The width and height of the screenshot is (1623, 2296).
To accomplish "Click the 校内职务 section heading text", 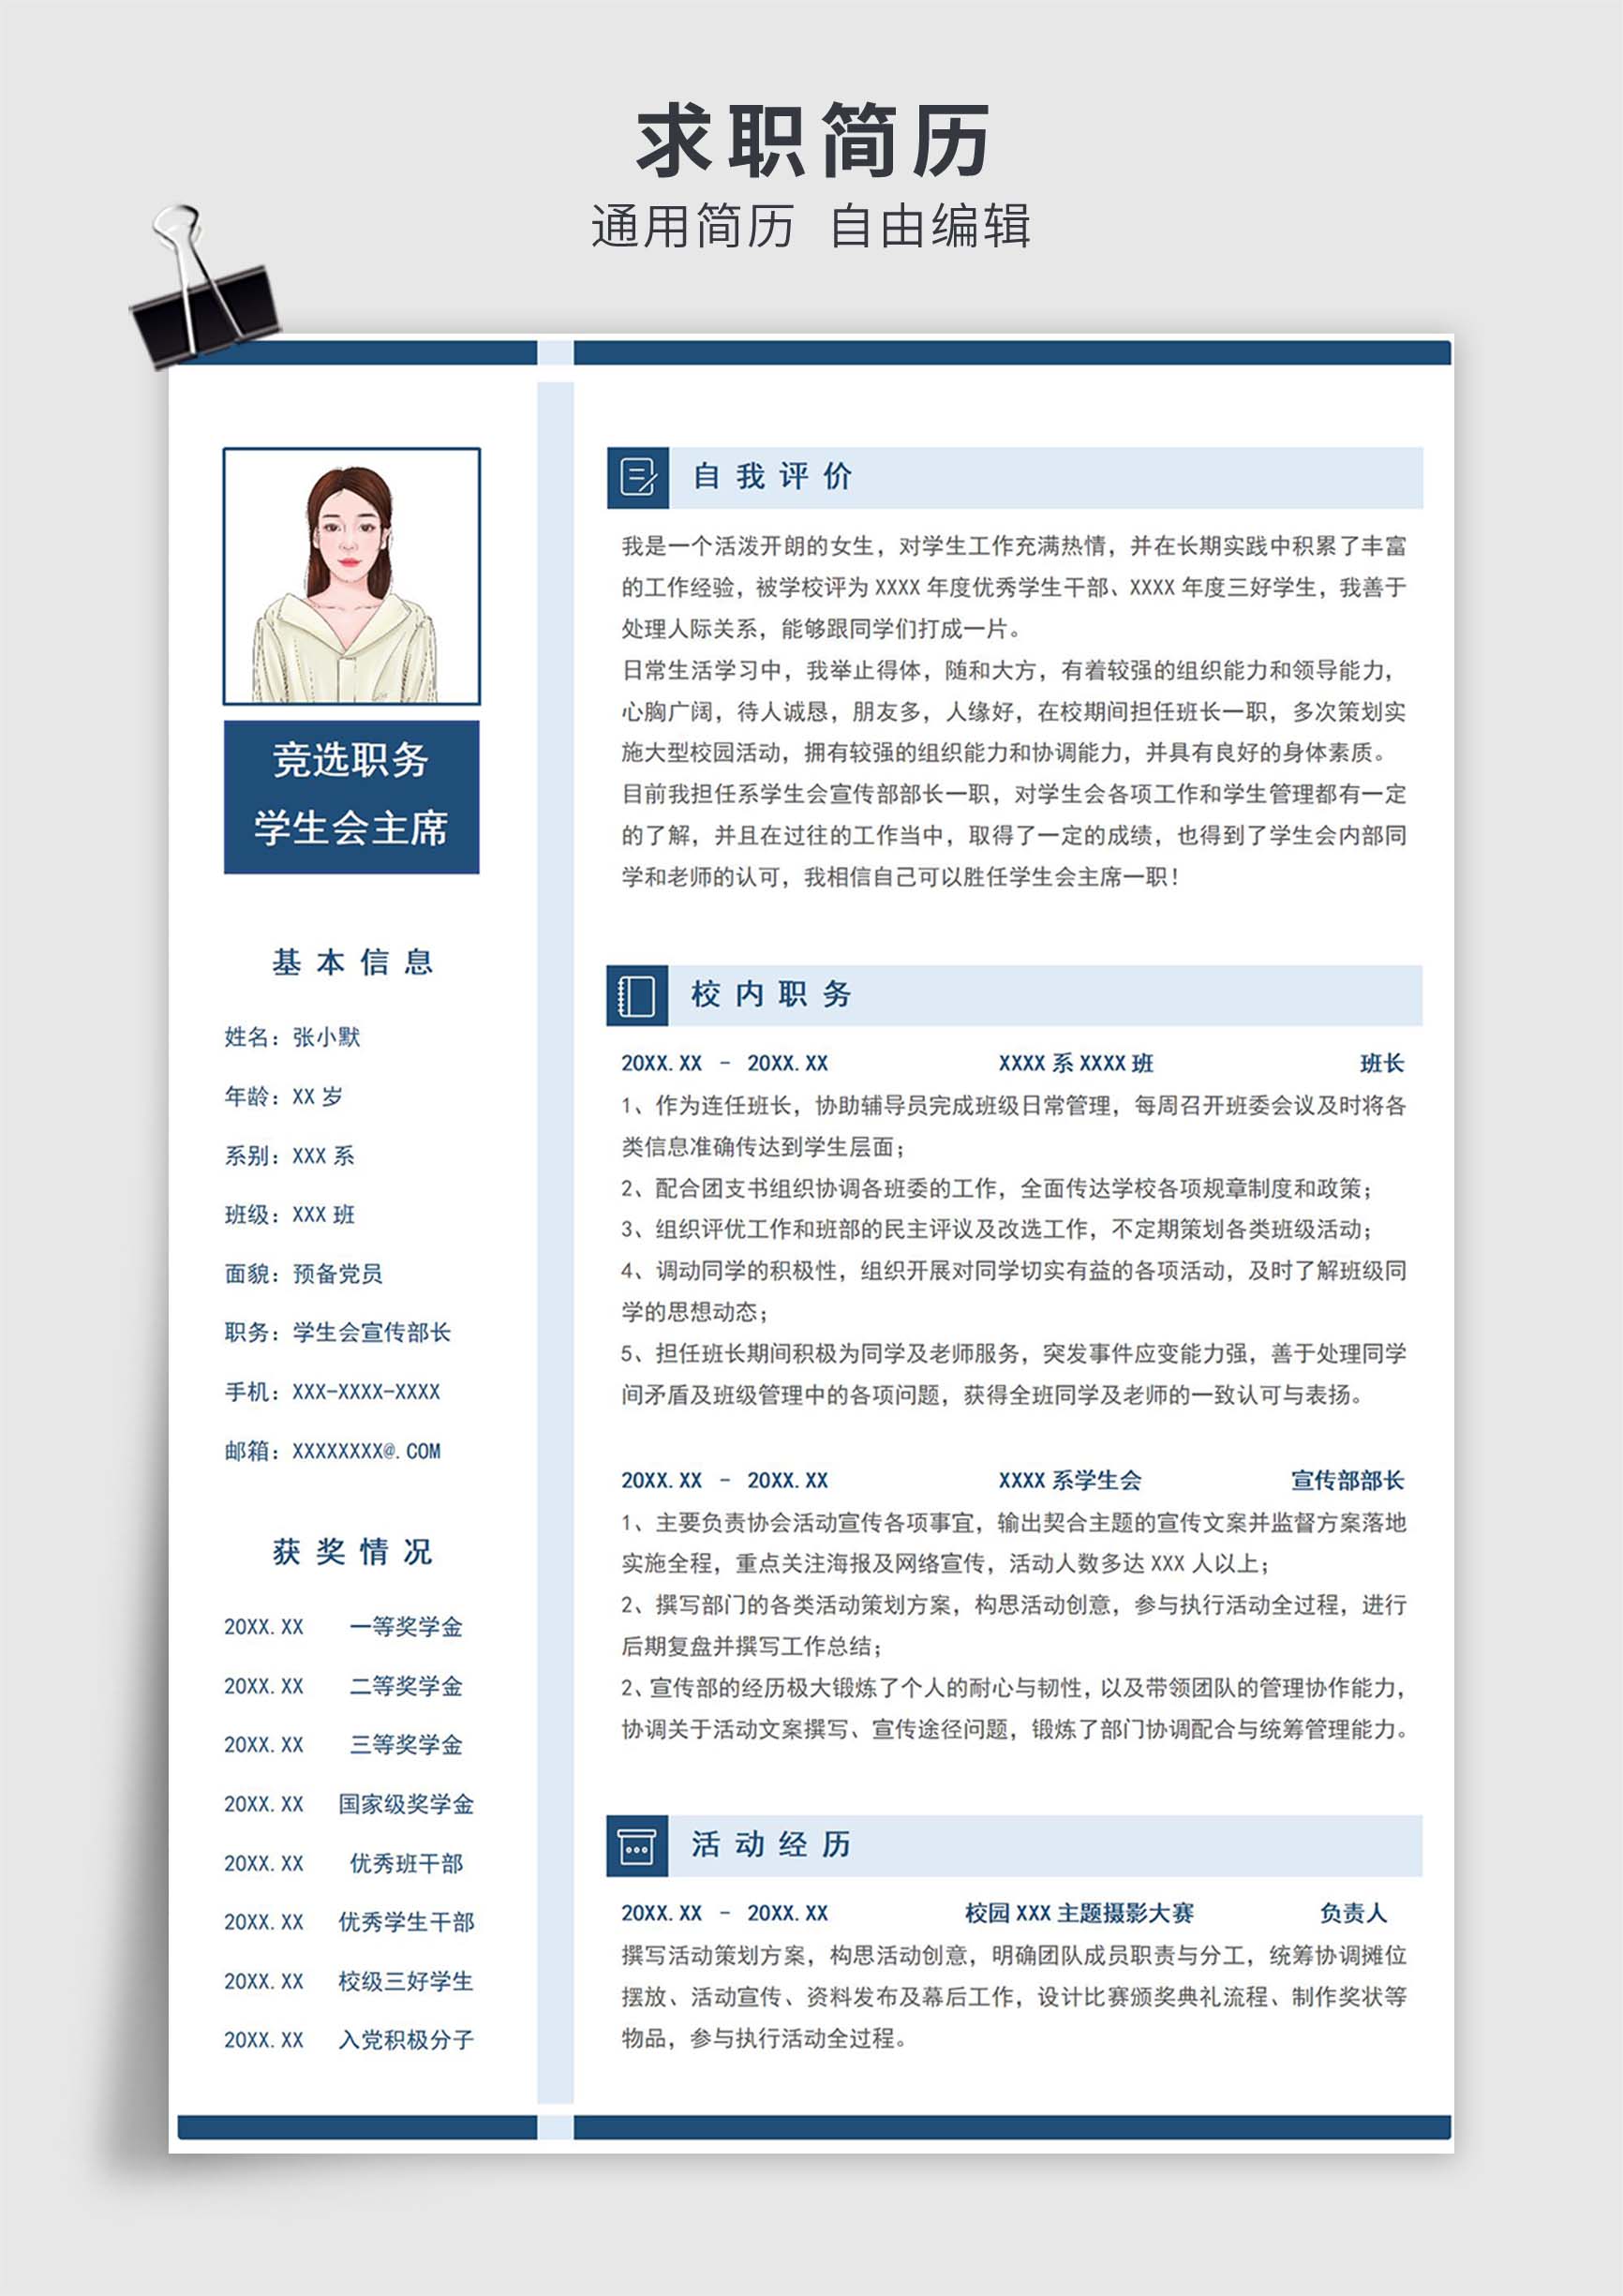I will tap(771, 994).
